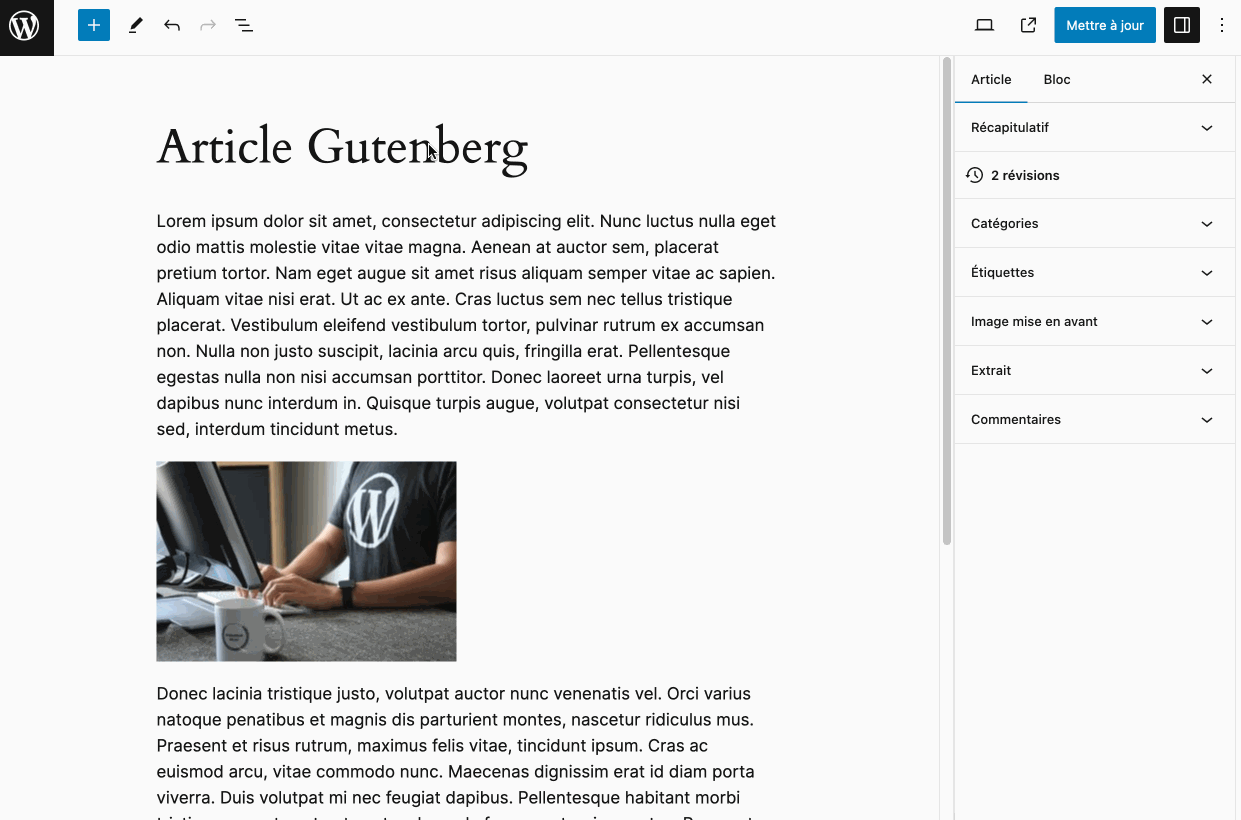Click the revisions clock icon
Screen dimensions: 1241x820
pos(974,175)
